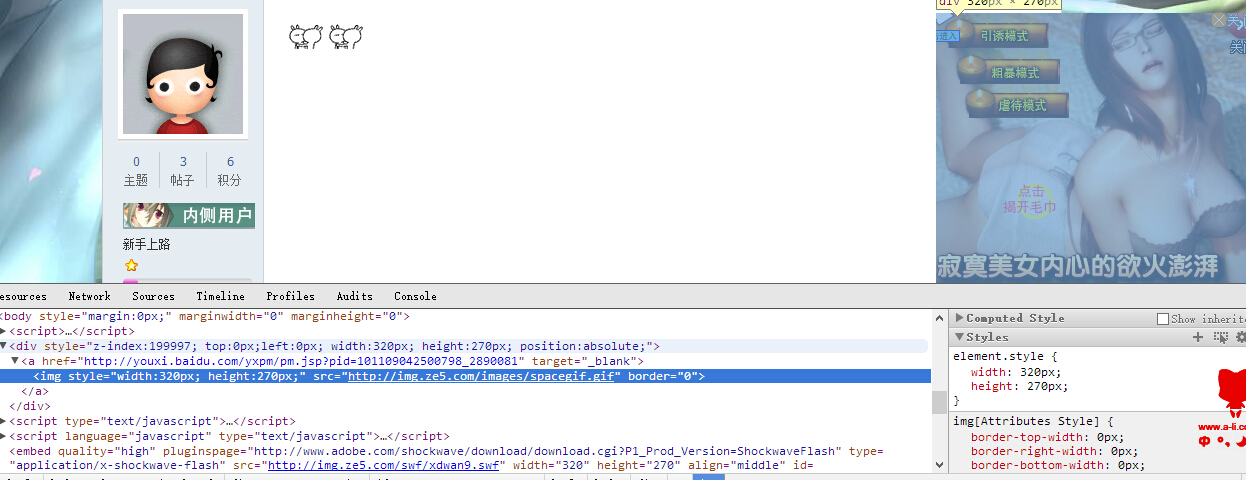This screenshot has height=480, width=1246.
Task: Click the 内侧用户 user badge image
Action: point(188,215)
